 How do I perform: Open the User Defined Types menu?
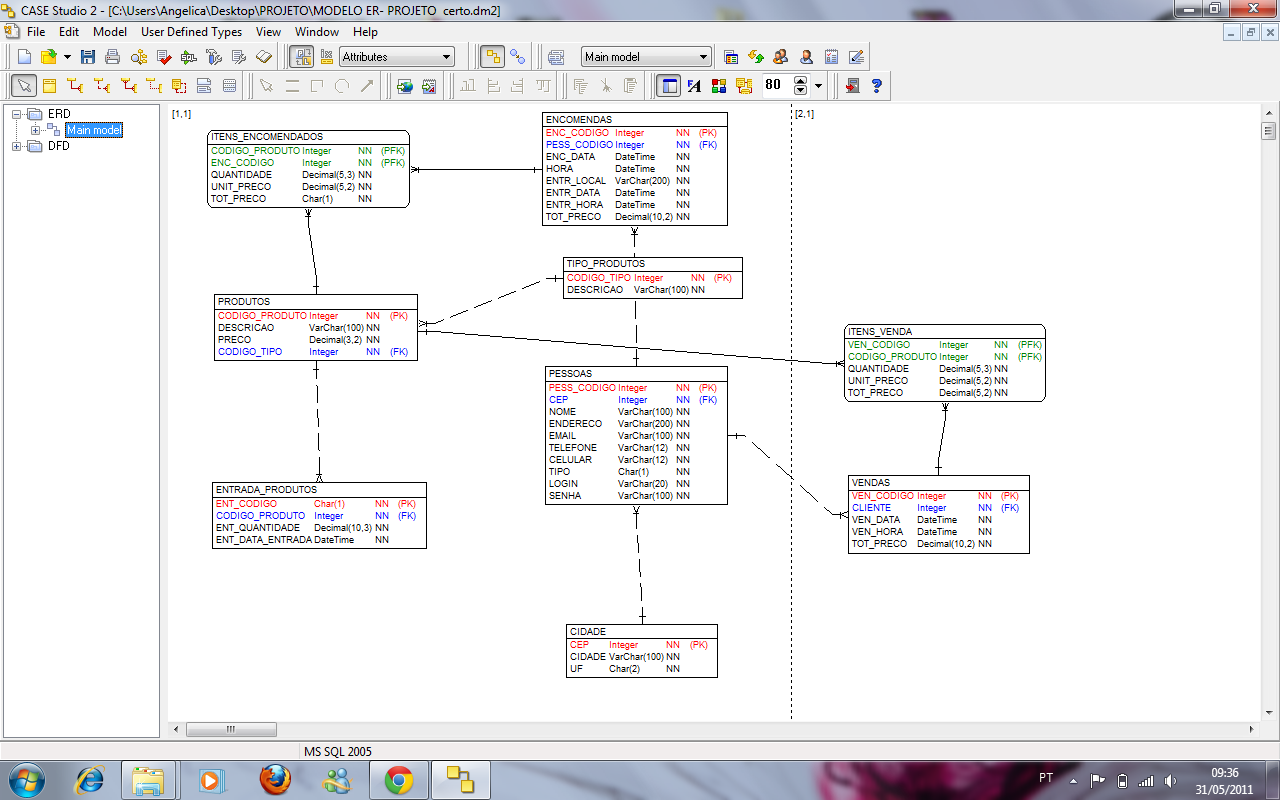[191, 31]
